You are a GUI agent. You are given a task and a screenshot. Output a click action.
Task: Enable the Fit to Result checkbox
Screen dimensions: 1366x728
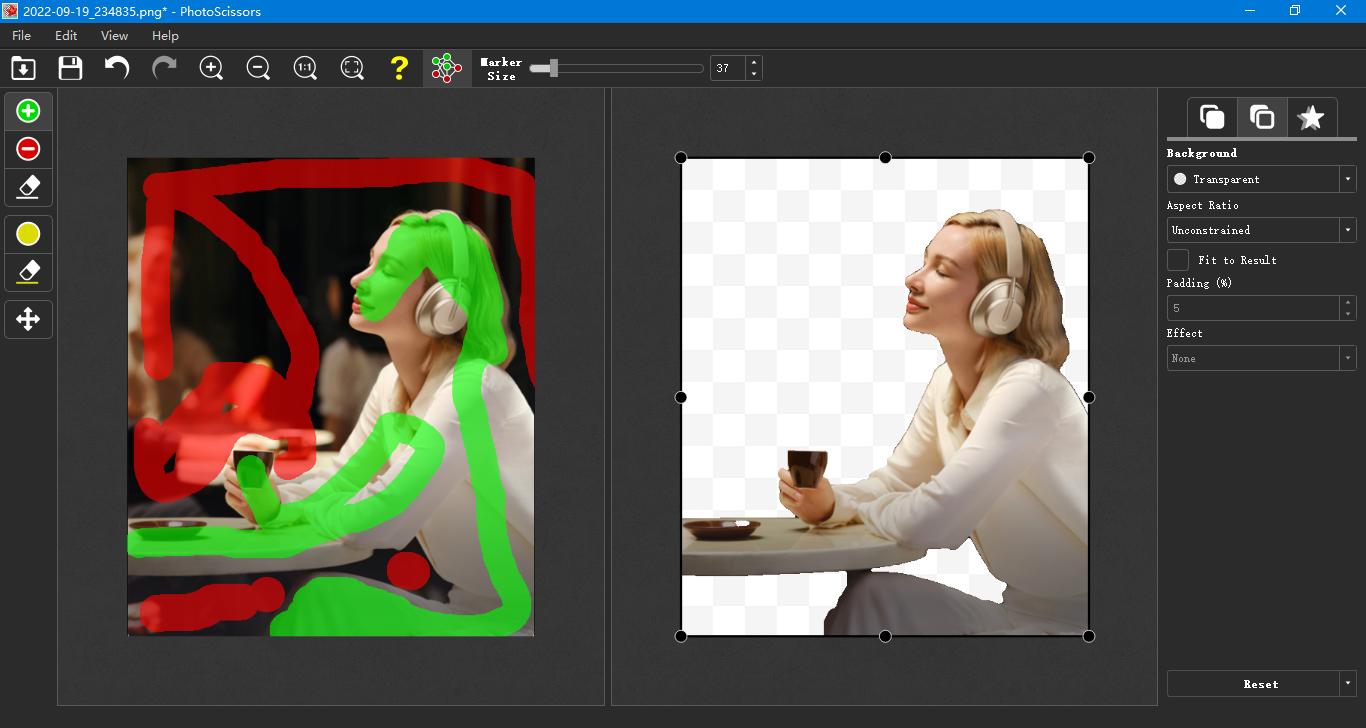point(1176,260)
